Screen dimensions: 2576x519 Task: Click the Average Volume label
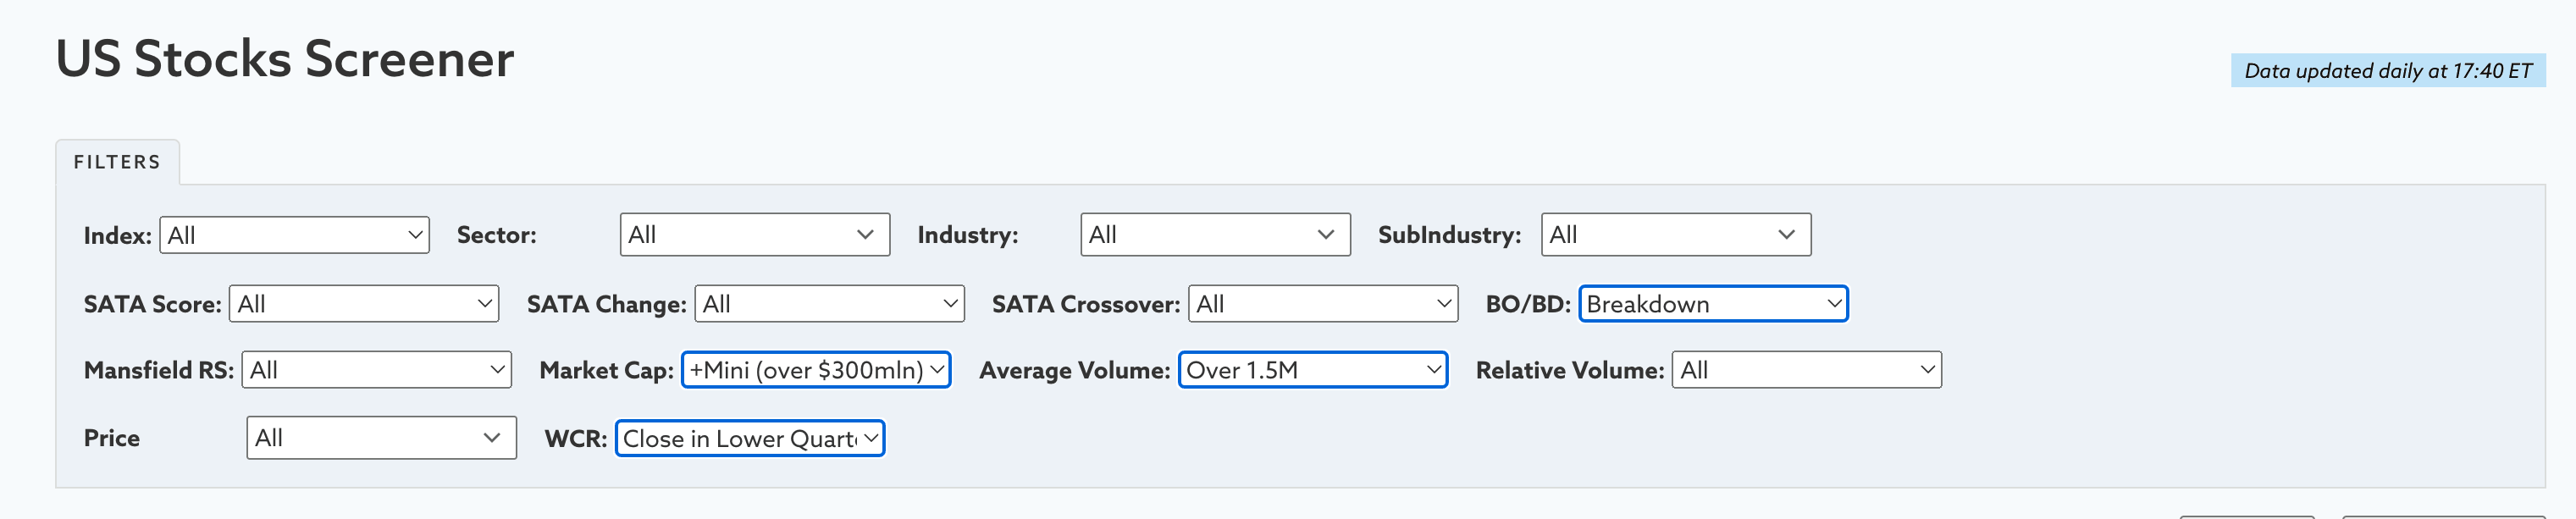[x=1074, y=370]
